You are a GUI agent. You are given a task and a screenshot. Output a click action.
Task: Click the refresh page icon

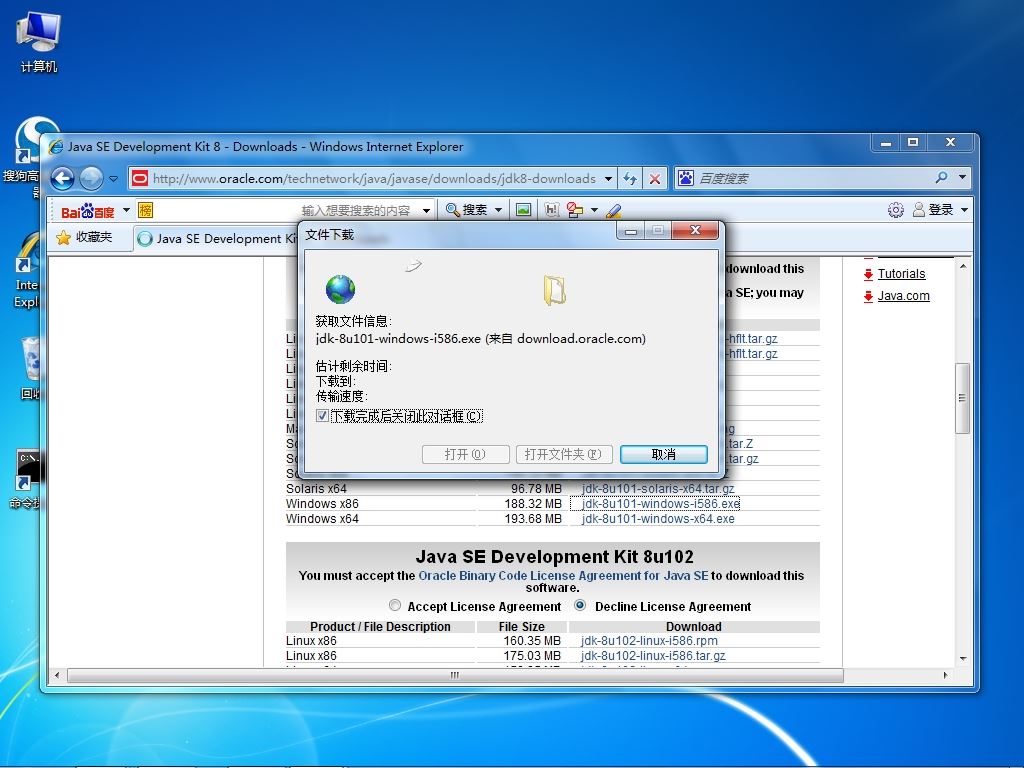coord(630,178)
